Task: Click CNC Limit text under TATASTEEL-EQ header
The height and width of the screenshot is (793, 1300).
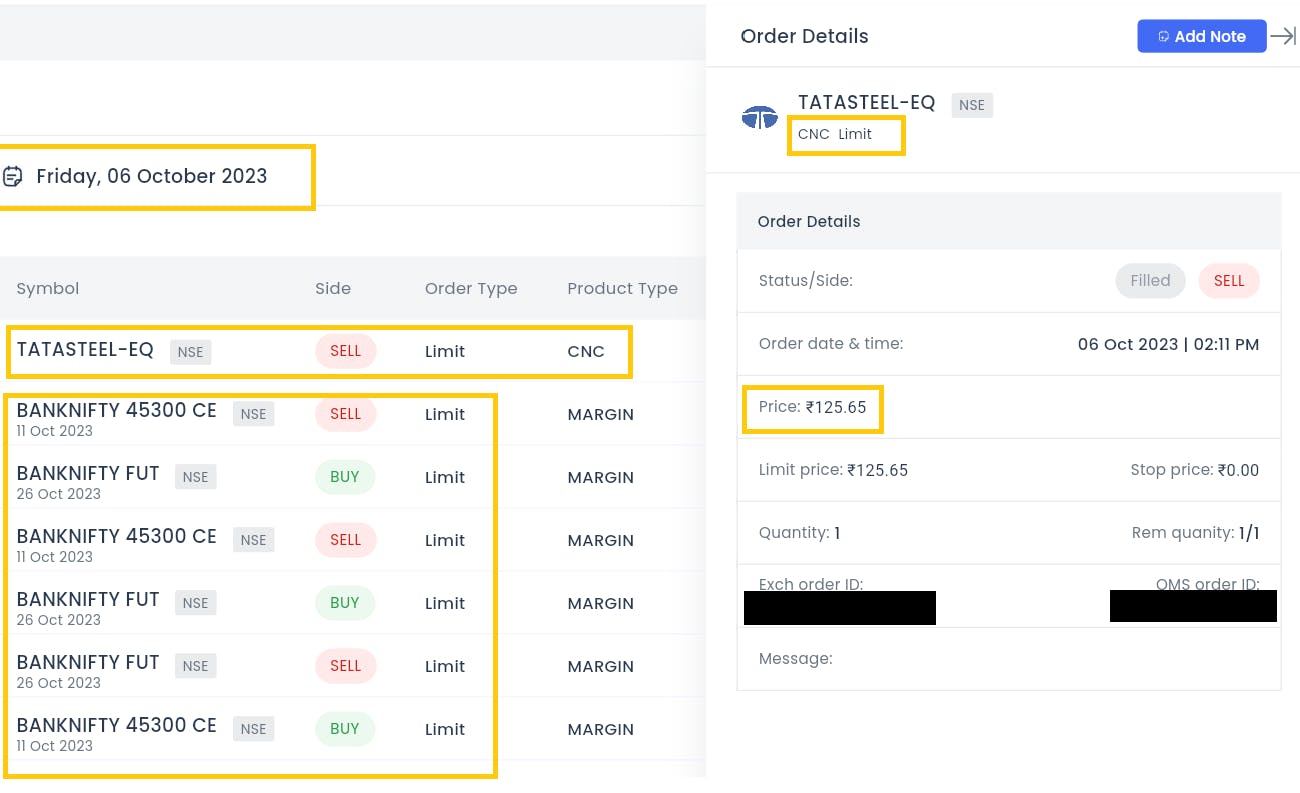Action: (835, 134)
